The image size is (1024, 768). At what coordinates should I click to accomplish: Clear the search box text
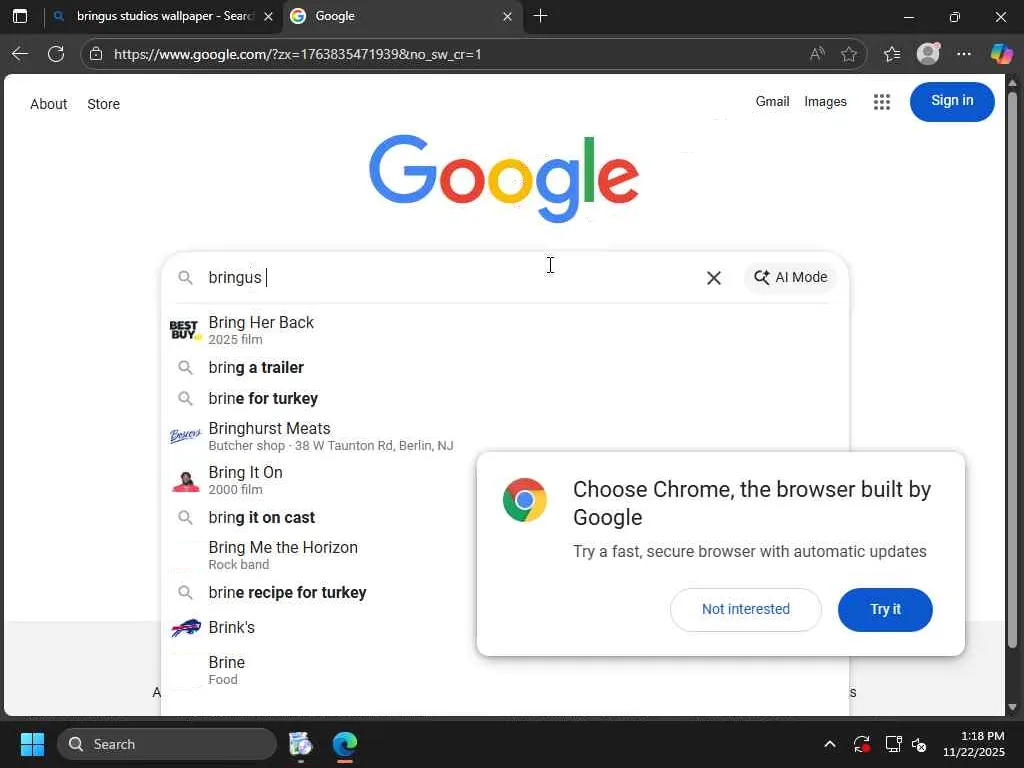coord(713,278)
